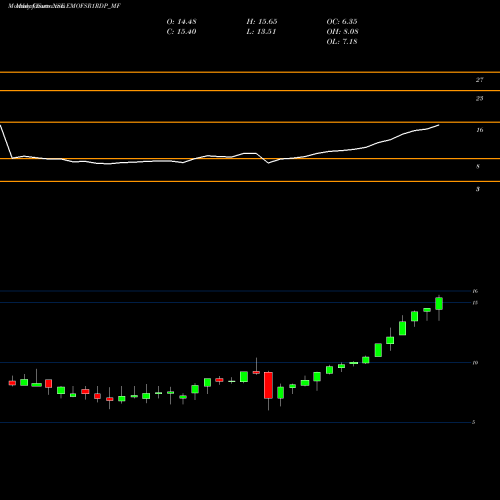Click the 23 label on the indicator axis

click(x=479, y=98)
